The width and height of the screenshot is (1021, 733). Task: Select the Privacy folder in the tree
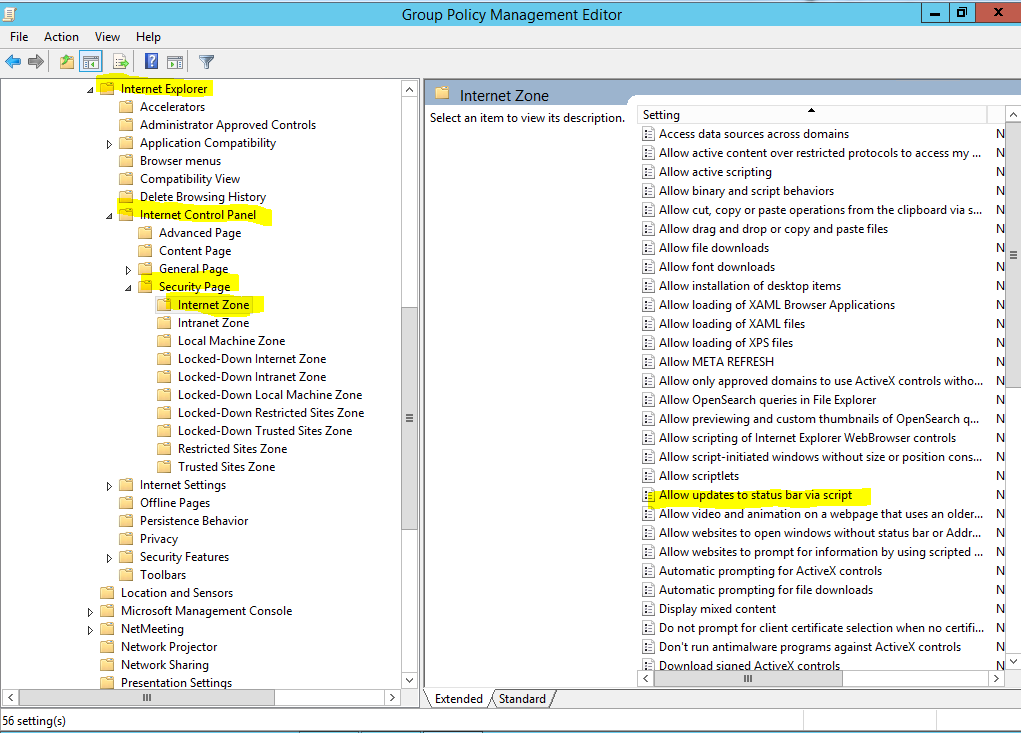(x=159, y=538)
